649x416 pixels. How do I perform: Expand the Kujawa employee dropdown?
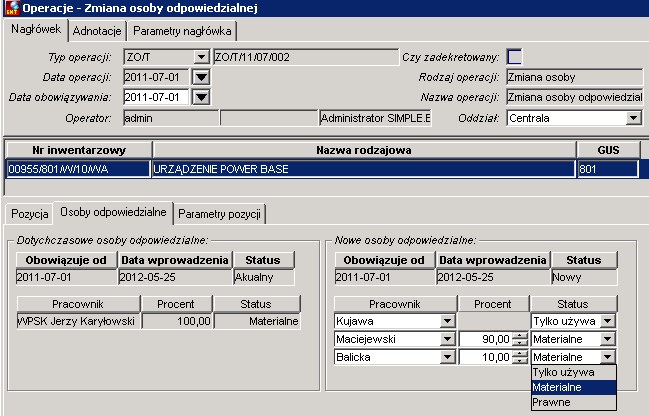click(x=447, y=321)
